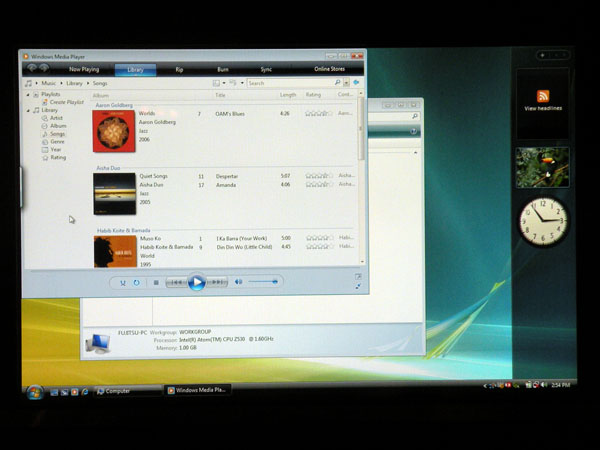
Task: Switch to Computer window on taskbar
Action: pos(128,391)
